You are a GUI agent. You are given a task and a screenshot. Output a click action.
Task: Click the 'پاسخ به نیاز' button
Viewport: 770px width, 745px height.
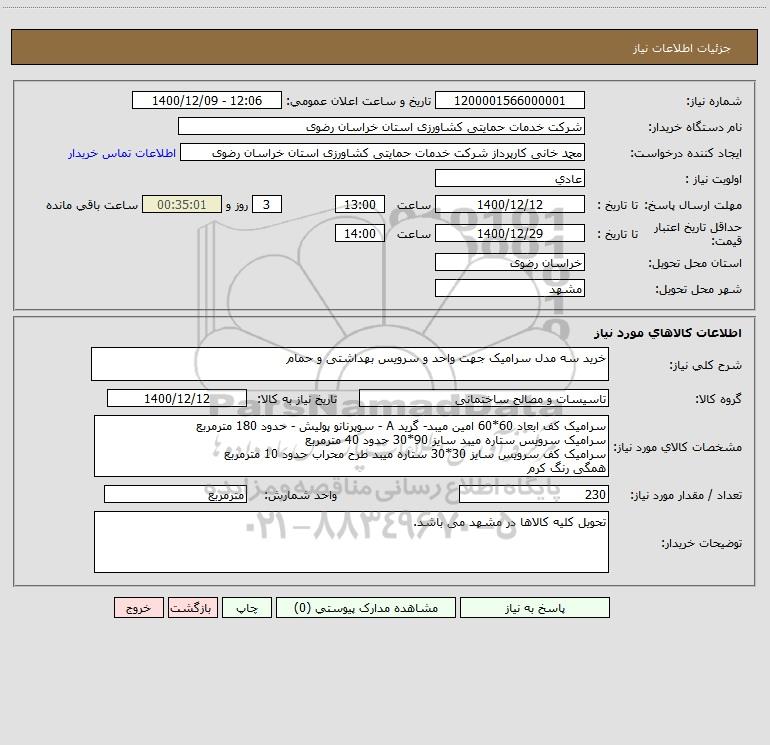pyautogui.click(x=535, y=607)
